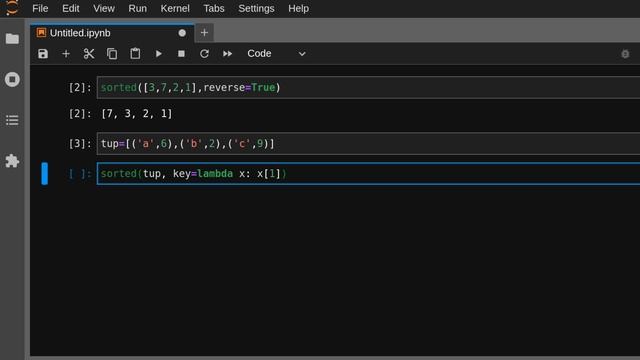
Task: Click in the tup= list definition cell
Action: [368, 143]
